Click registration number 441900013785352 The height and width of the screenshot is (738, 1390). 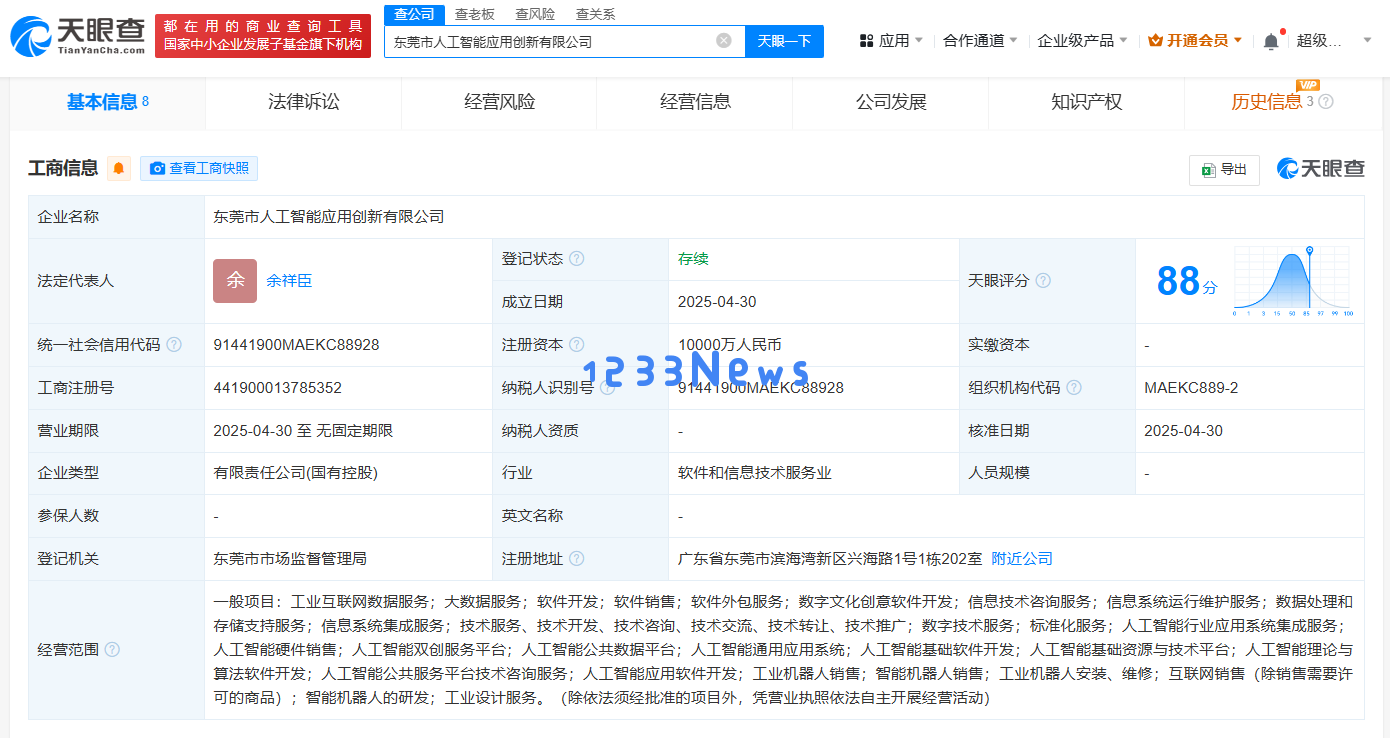click(x=277, y=388)
